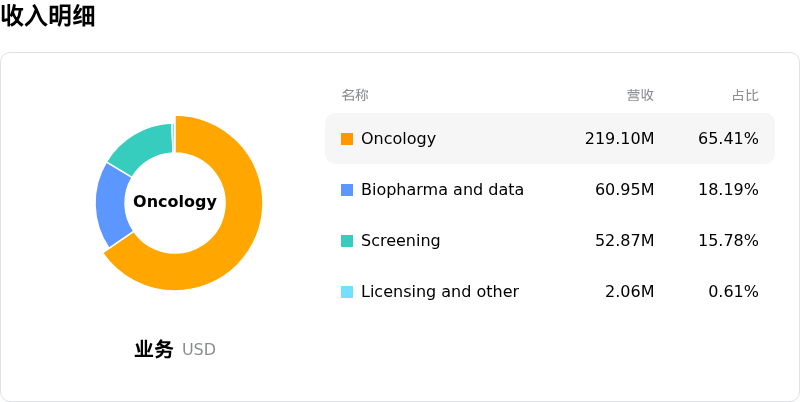This screenshot has width=800, height=402.
Task: Click the 收入明细 section heading
Action: 48,15
